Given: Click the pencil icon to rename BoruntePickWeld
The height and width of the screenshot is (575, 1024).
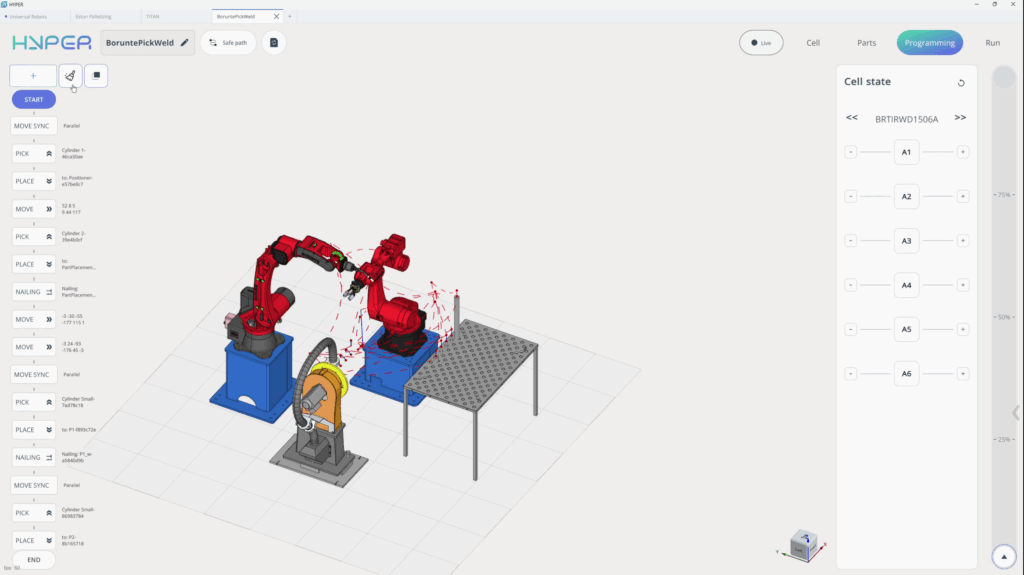Looking at the screenshot, I should click(185, 42).
